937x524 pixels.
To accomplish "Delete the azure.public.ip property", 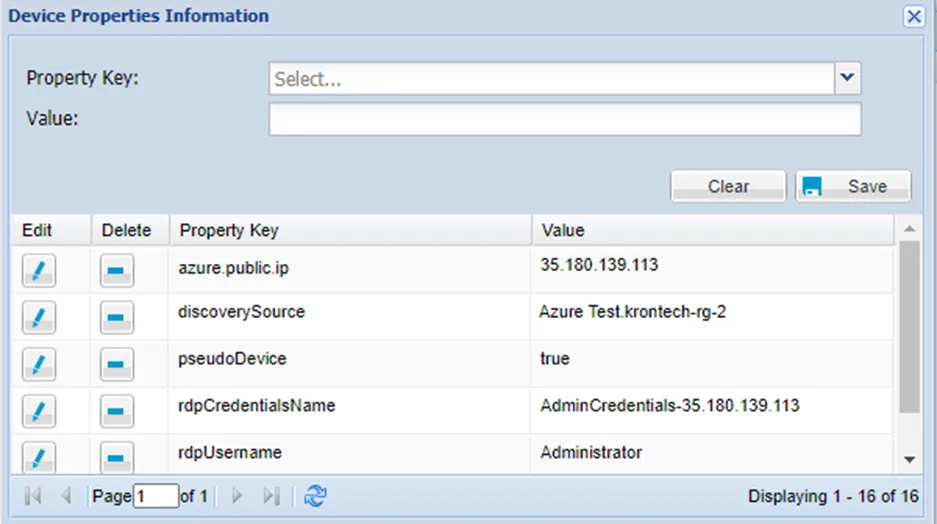I will pyautogui.click(x=117, y=271).
